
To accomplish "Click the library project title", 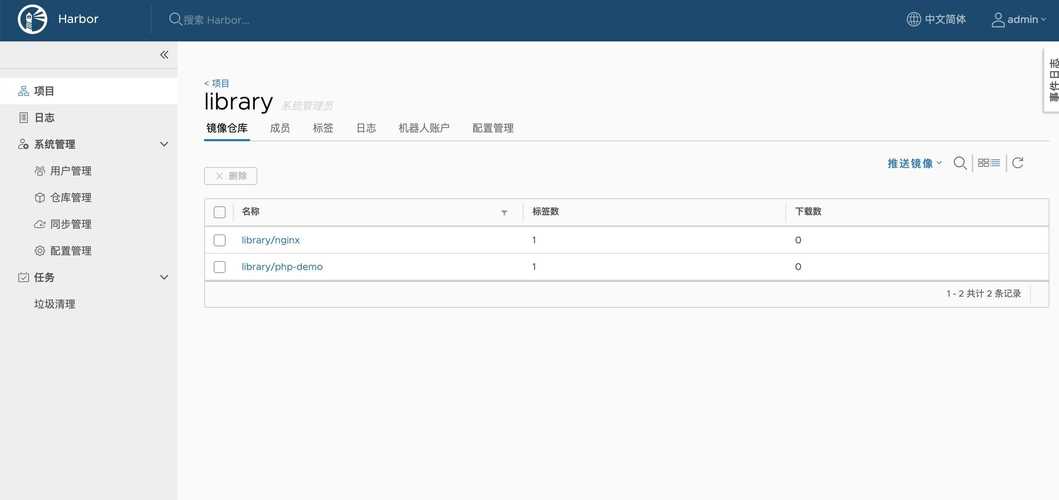I will point(238,101).
